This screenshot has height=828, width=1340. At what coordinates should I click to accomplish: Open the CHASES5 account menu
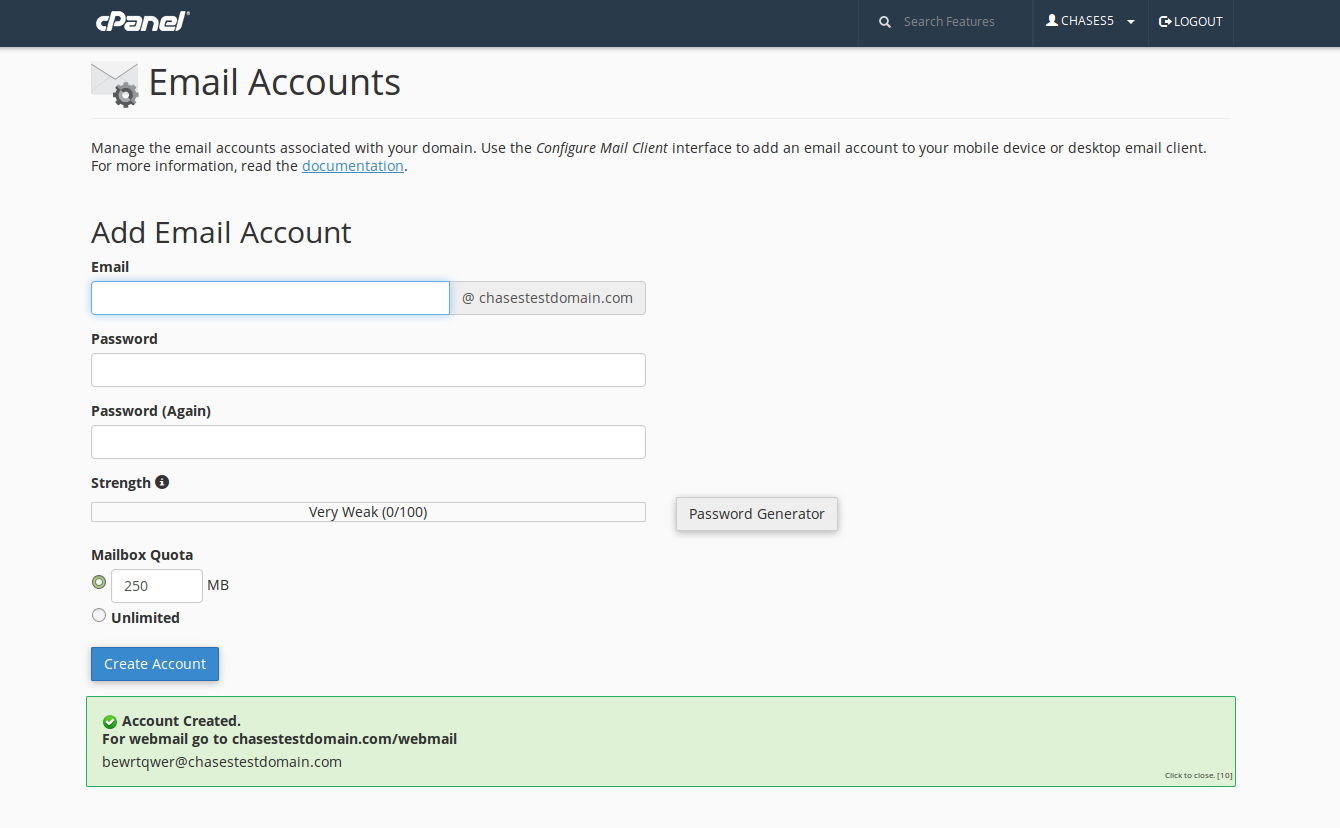pyautogui.click(x=1087, y=22)
